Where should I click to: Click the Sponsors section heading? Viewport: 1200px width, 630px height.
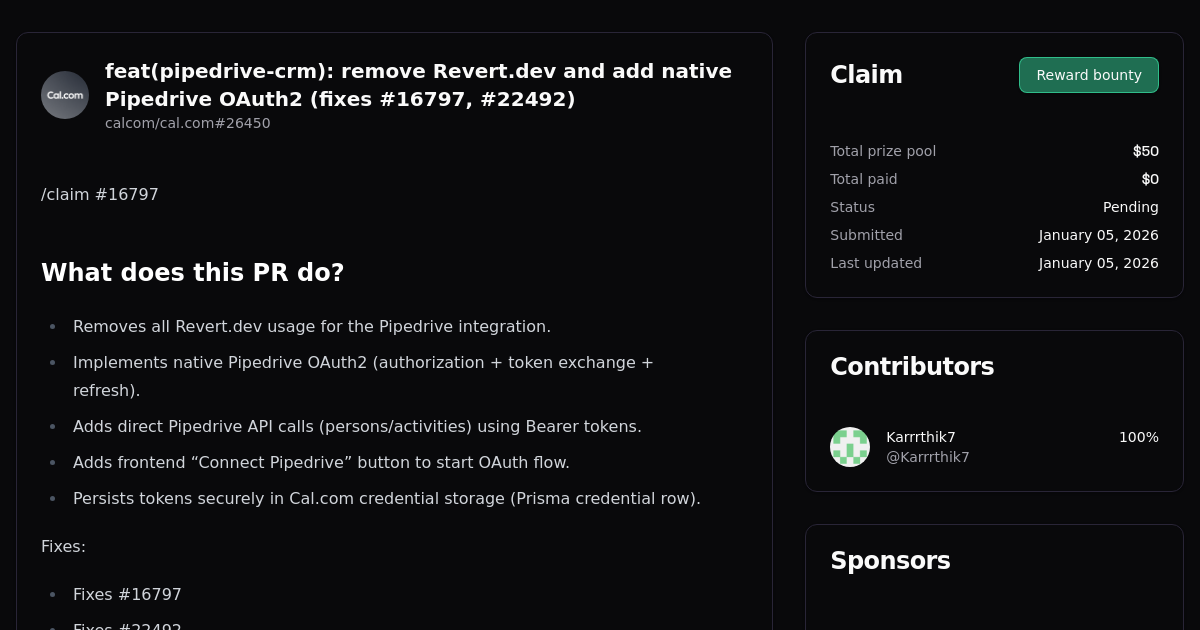coord(890,561)
